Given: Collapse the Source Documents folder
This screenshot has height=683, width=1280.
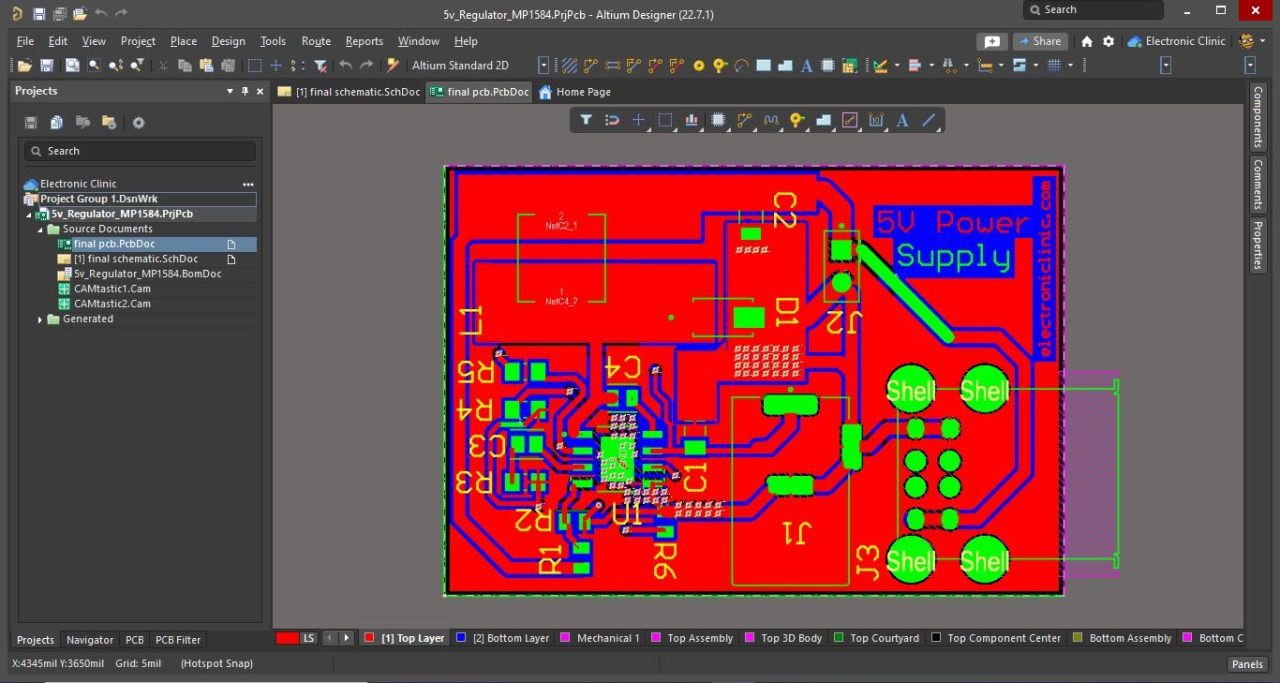Looking at the screenshot, I should tap(40, 229).
